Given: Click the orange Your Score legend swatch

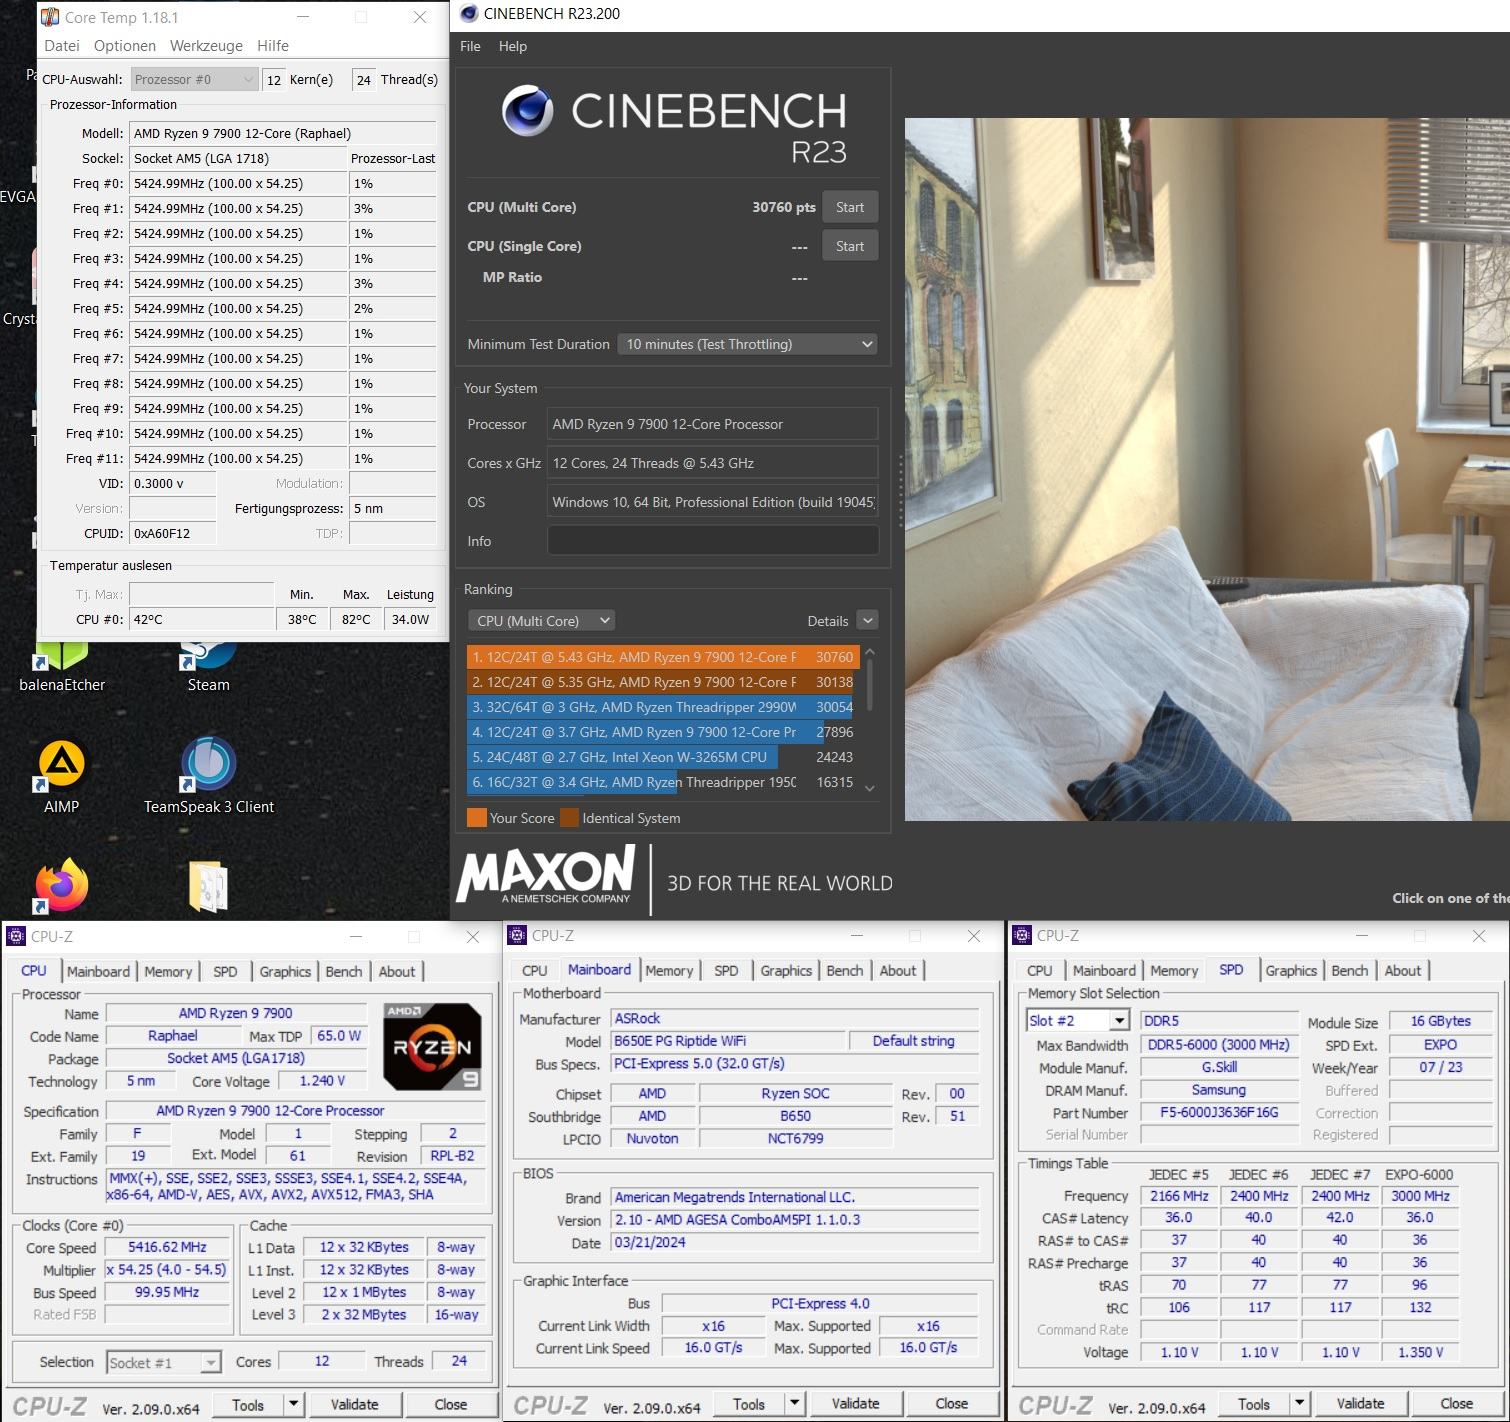Looking at the screenshot, I should tap(477, 818).
